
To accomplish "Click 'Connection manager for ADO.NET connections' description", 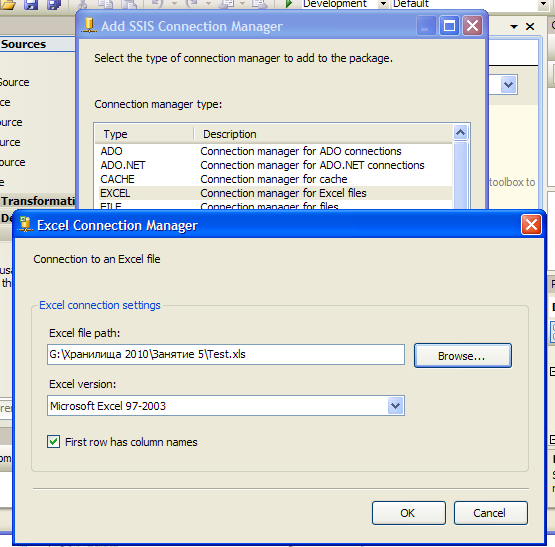I will pyautogui.click(x=312, y=165).
